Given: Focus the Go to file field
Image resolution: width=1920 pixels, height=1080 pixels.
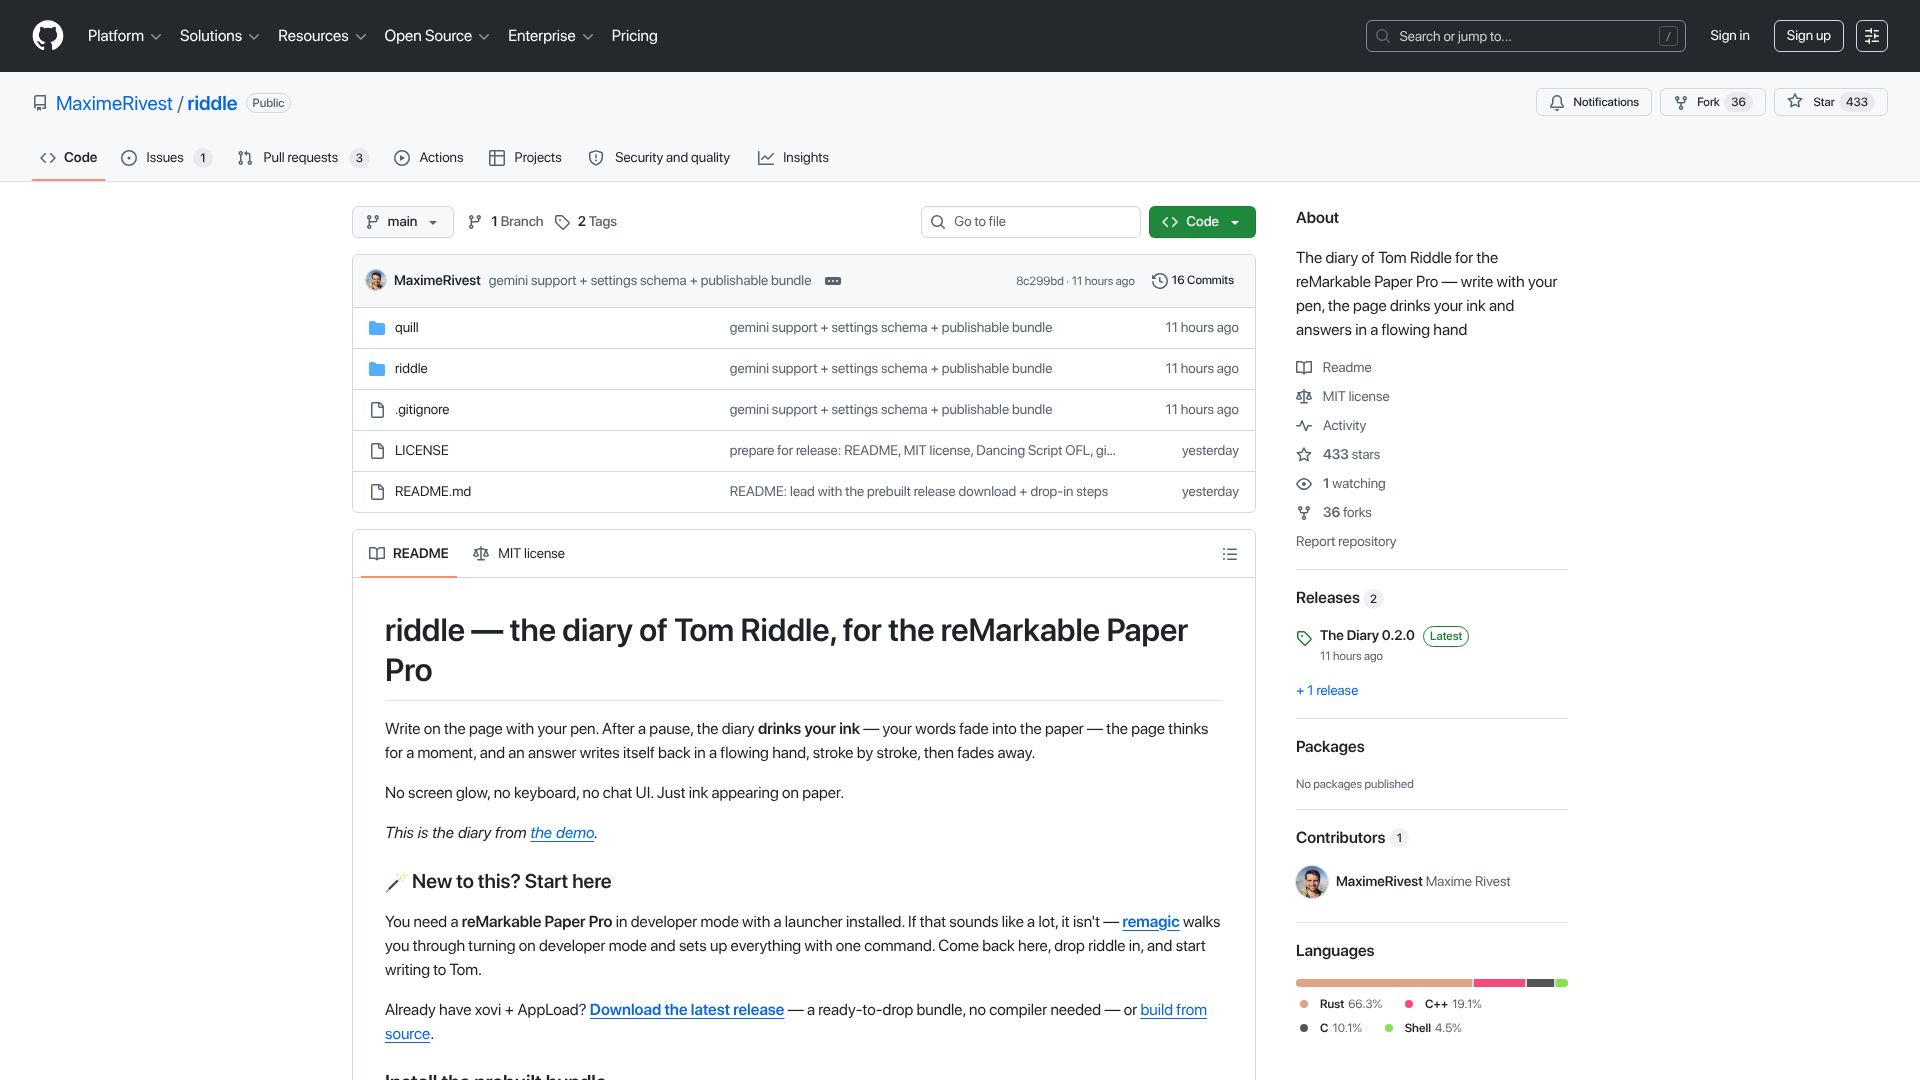Looking at the screenshot, I should [x=1031, y=222].
